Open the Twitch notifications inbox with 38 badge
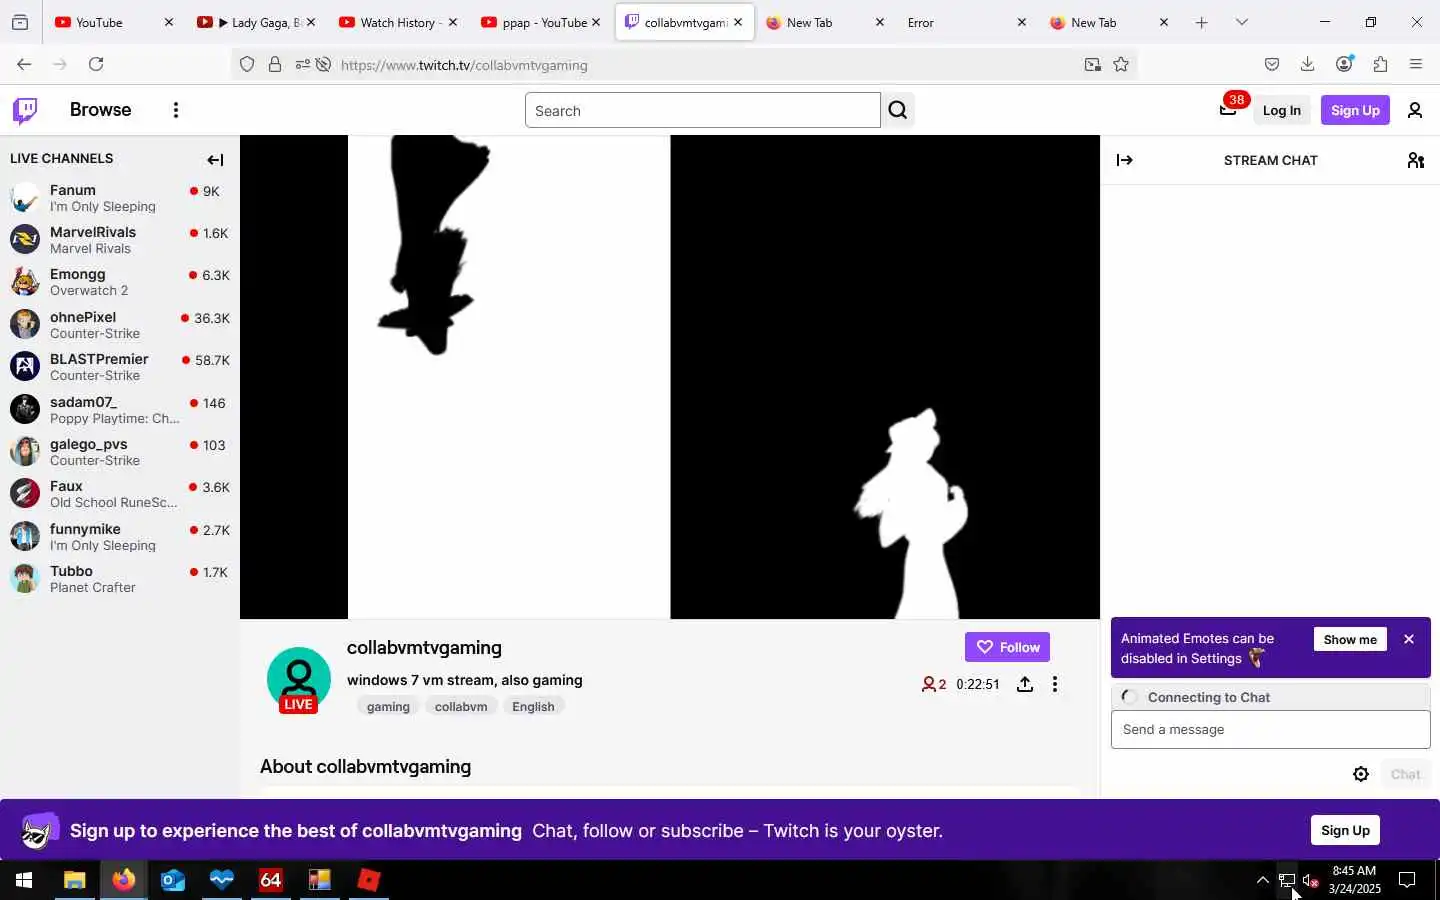1440x900 pixels. tap(1229, 109)
